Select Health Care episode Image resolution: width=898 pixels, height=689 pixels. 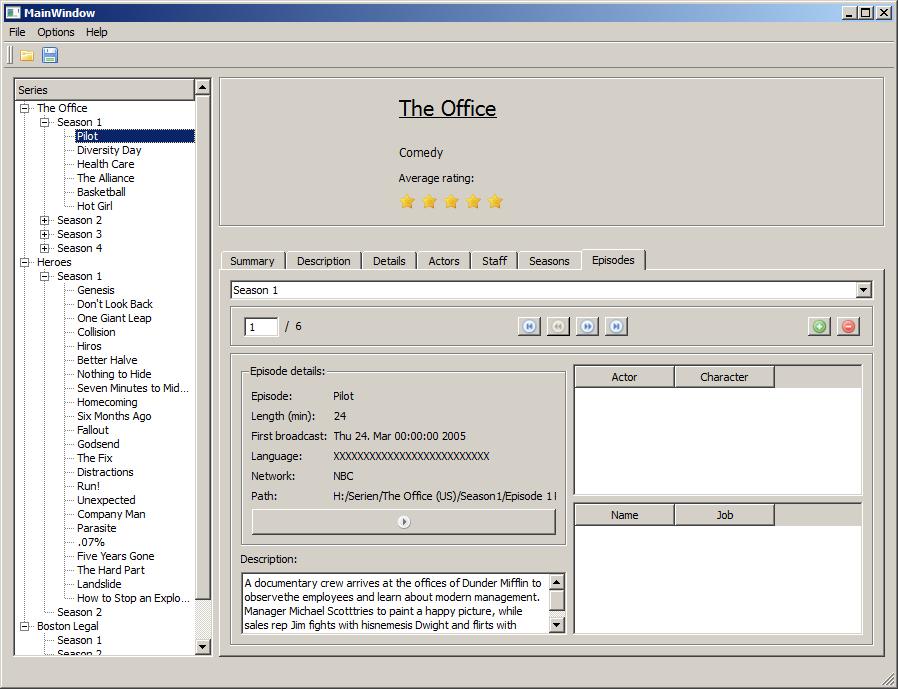click(106, 164)
